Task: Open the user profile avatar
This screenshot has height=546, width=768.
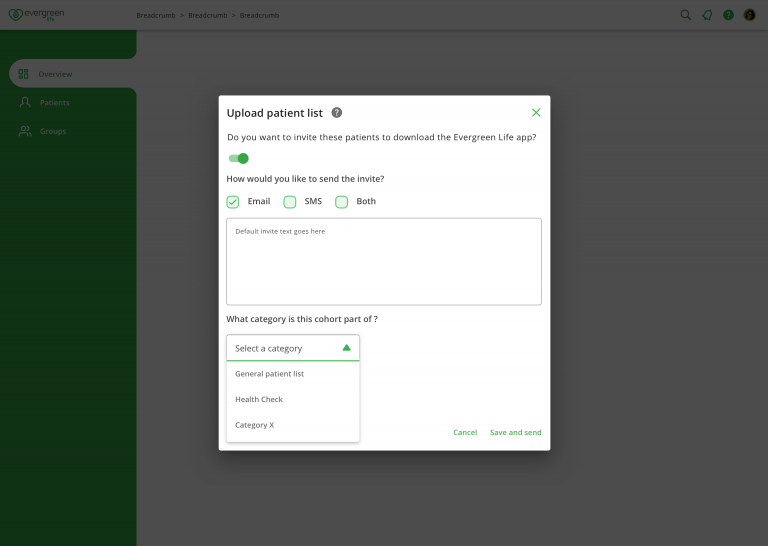Action: [750, 15]
